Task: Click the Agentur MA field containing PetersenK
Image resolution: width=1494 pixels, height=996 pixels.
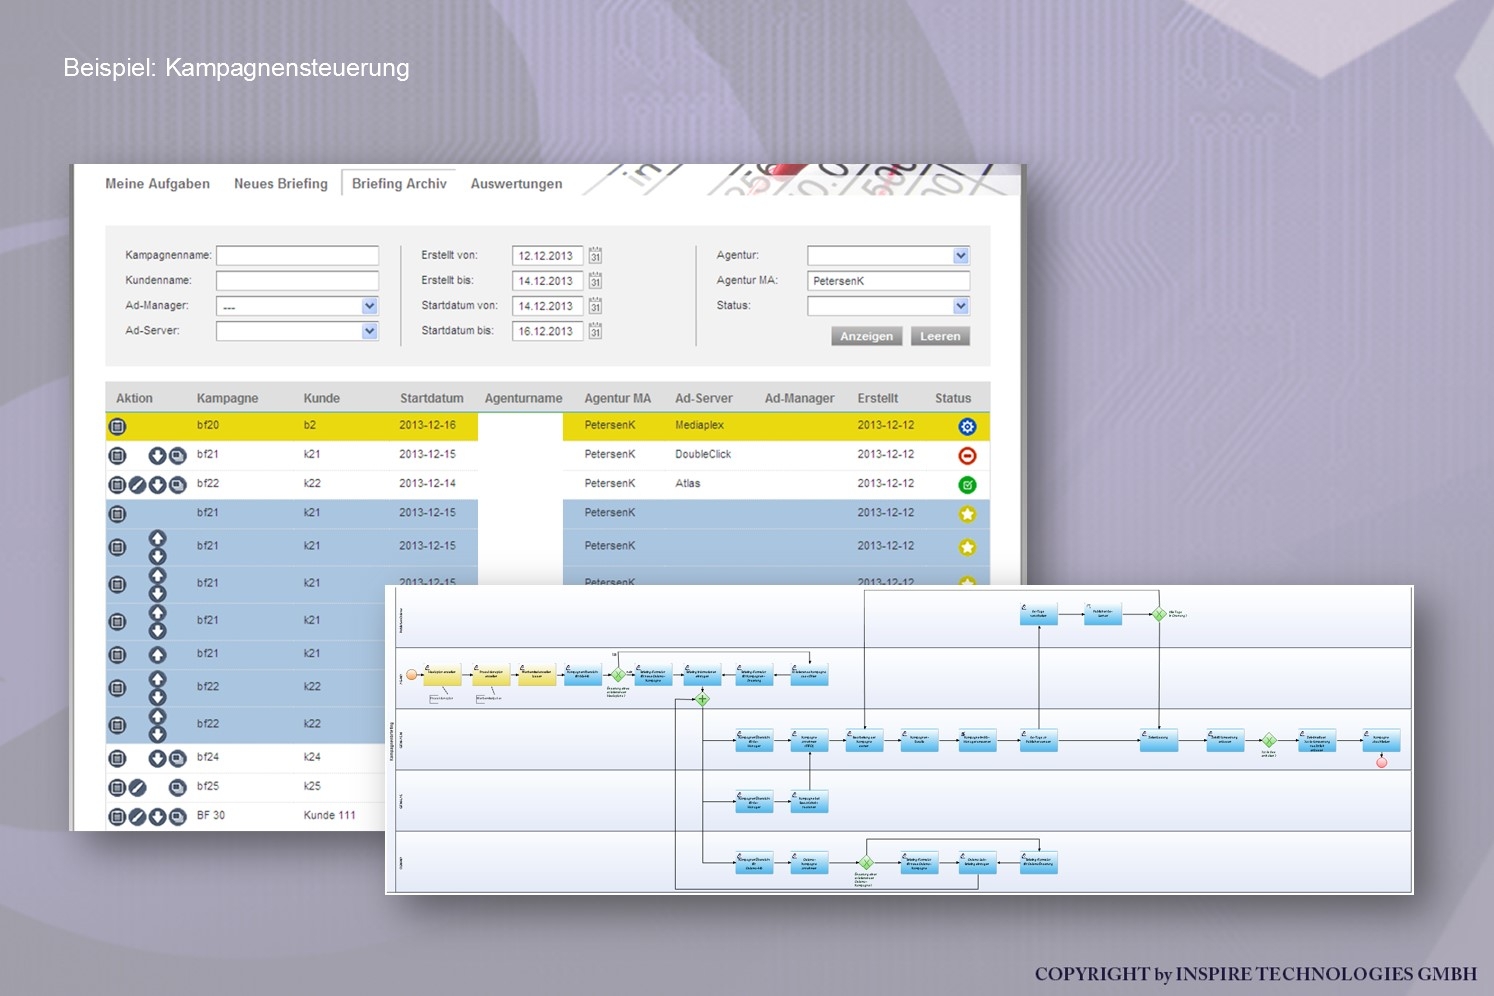Action: pyautogui.click(x=889, y=281)
